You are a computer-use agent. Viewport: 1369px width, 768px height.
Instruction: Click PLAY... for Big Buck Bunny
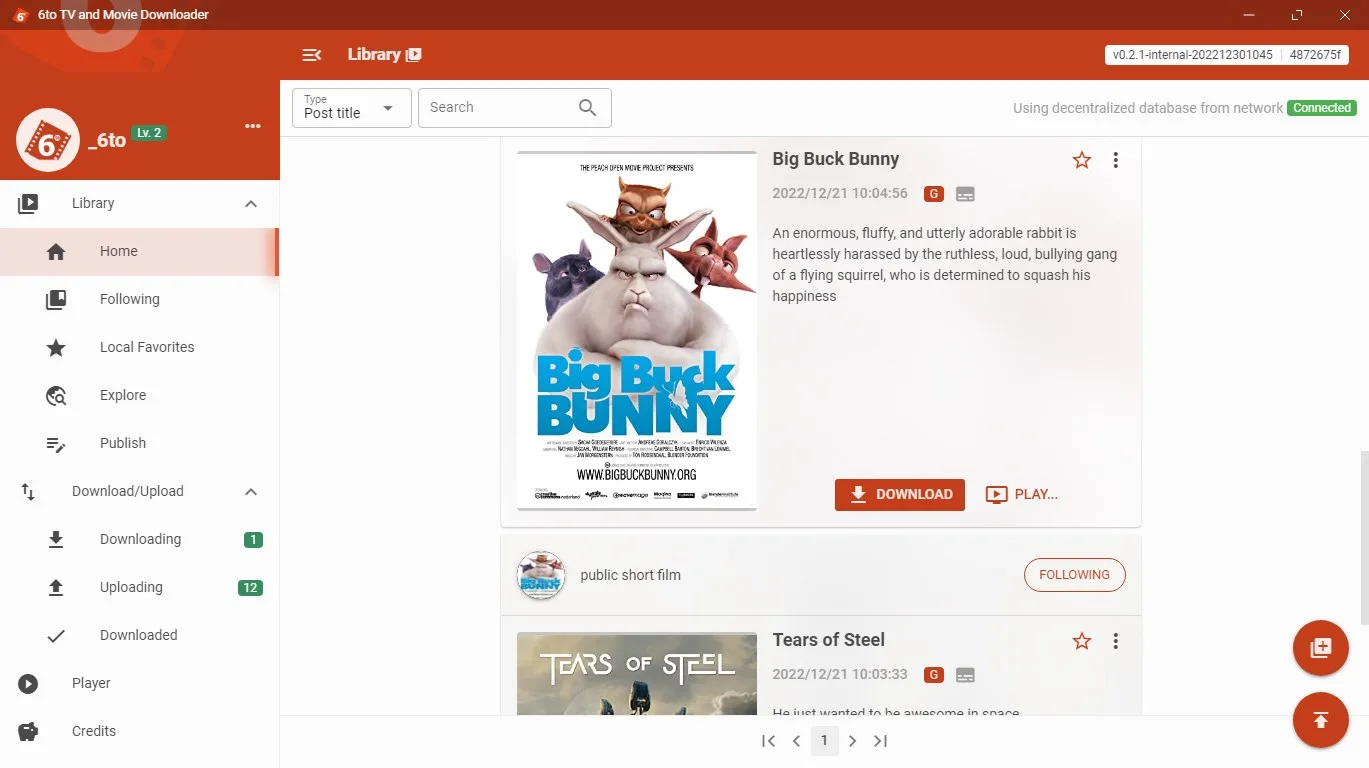(1022, 494)
